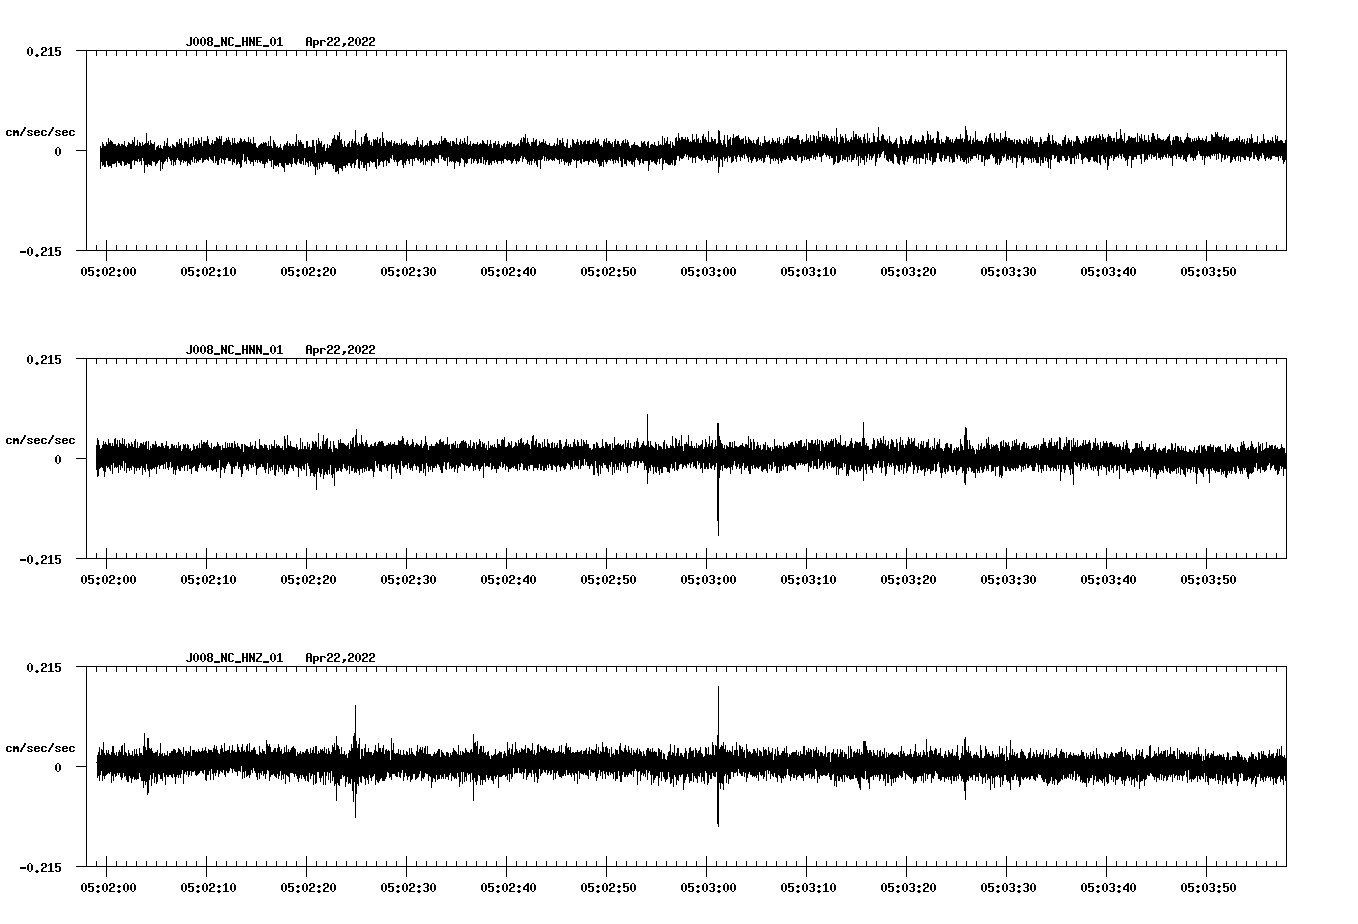
Task: Click the 05:03:50 time label under HNN plot
Action: click(x=1208, y=579)
